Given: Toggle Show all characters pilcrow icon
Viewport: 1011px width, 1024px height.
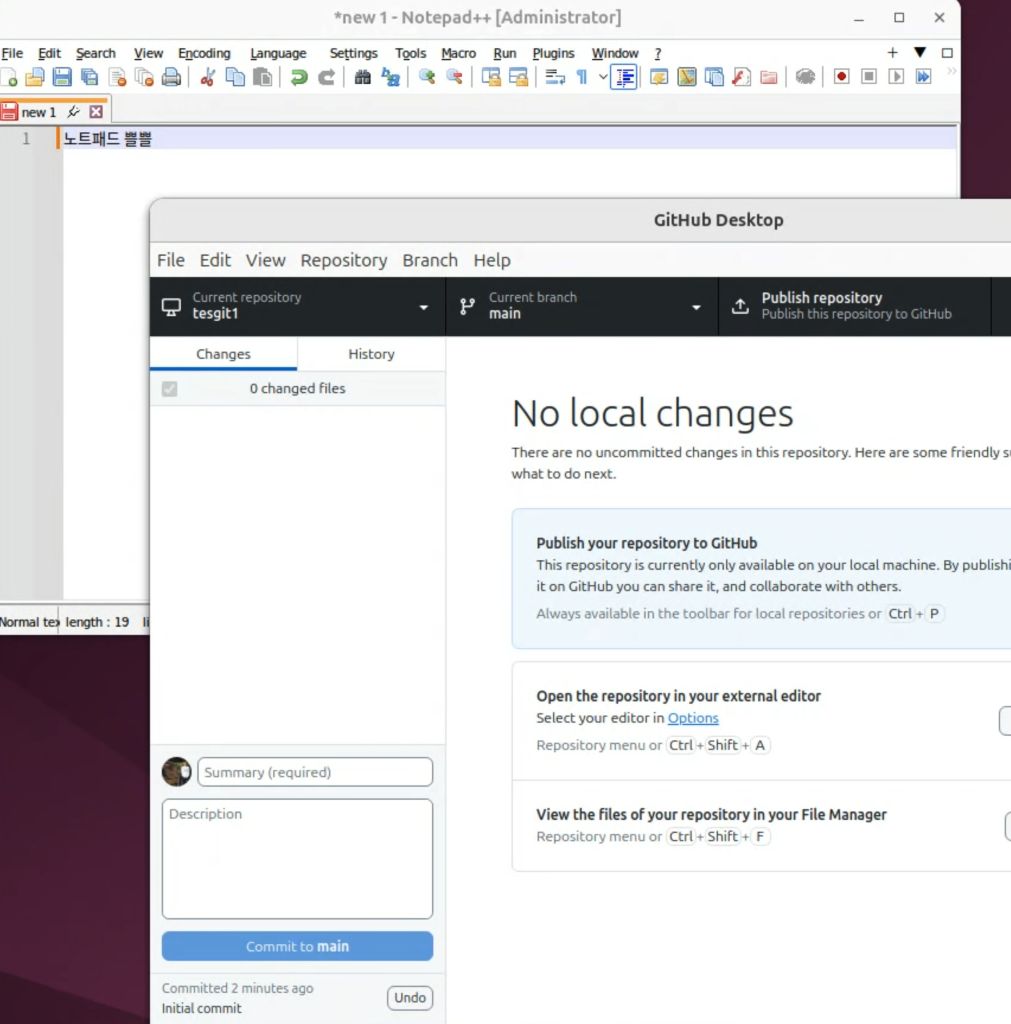Looking at the screenshot, I should point(582,77).
